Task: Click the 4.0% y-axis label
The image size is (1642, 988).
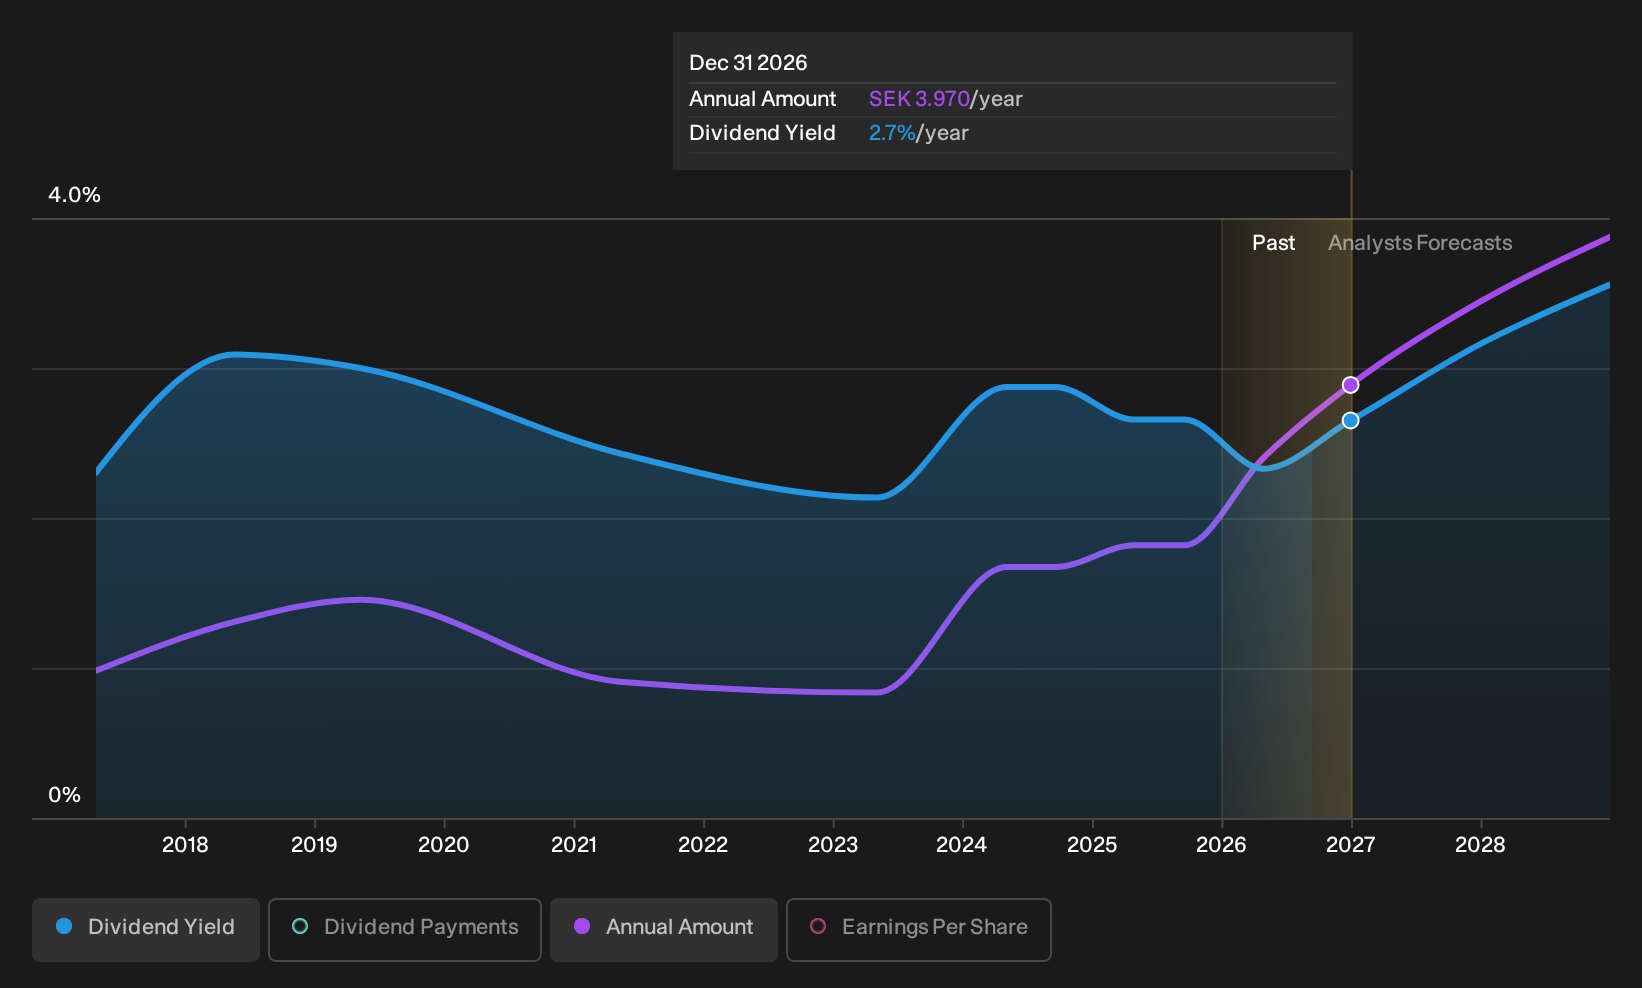Action: coord(74,195)
